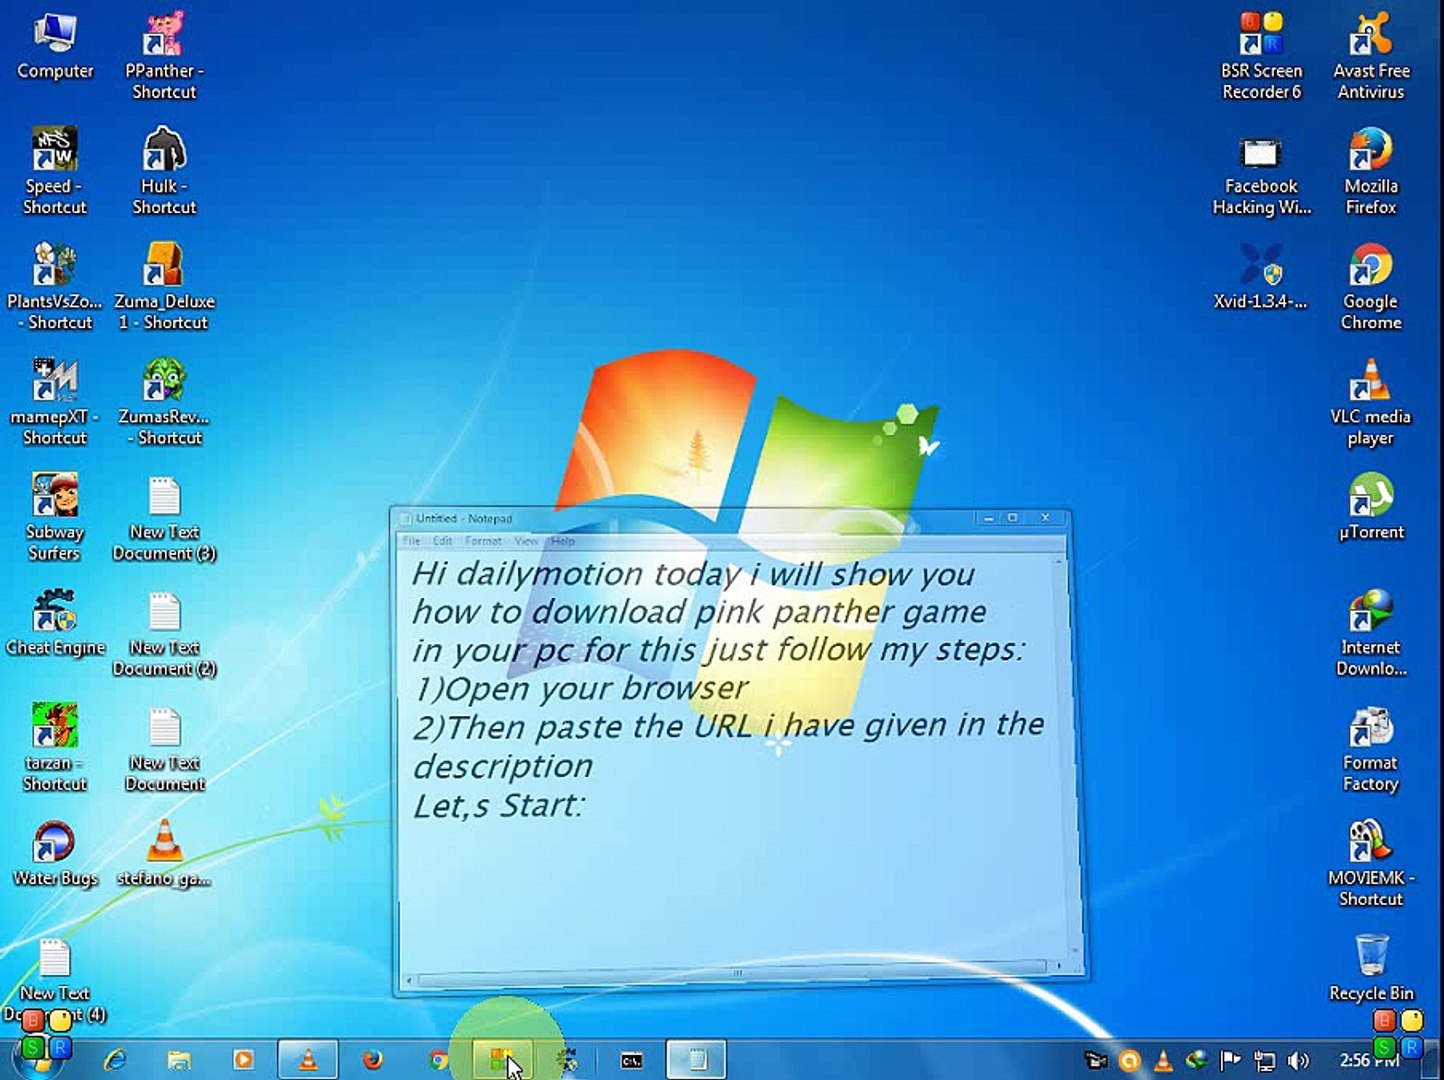
Task: Select the Zuma_Deluxe 1 shortcut icon
Action: tap(164, 288)
